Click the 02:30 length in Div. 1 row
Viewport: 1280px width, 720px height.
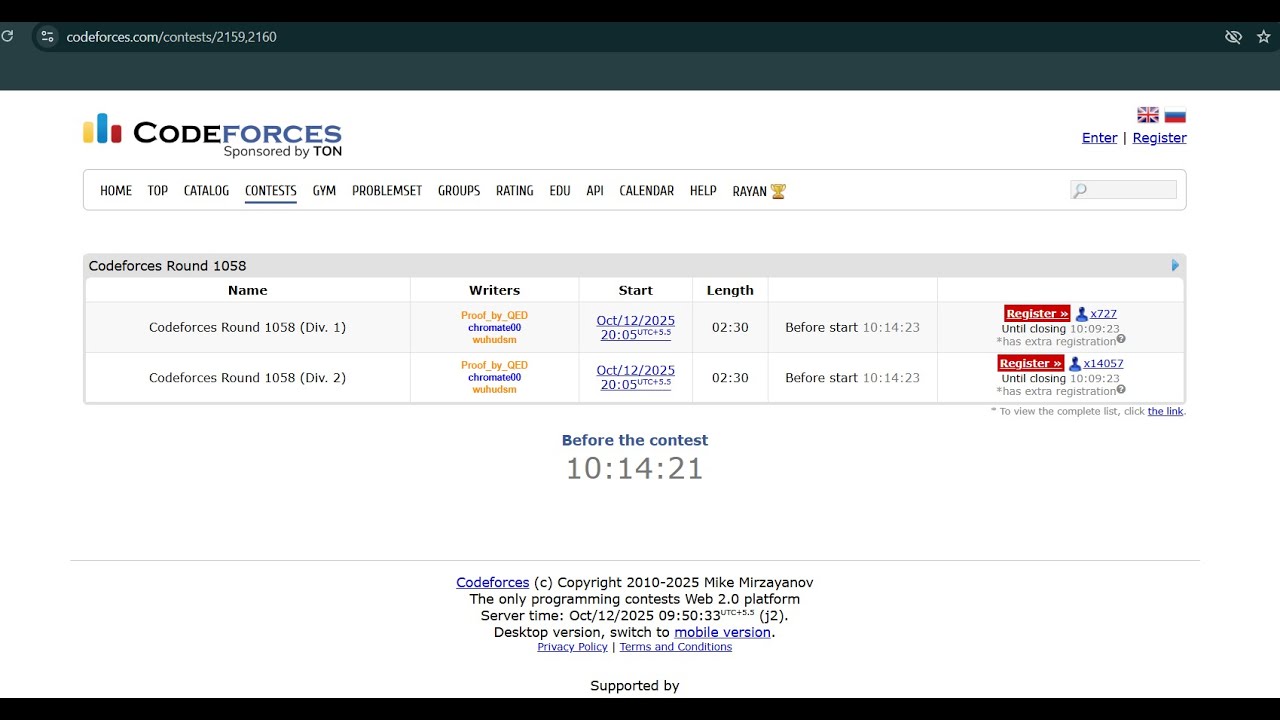[x=730, y=327]
